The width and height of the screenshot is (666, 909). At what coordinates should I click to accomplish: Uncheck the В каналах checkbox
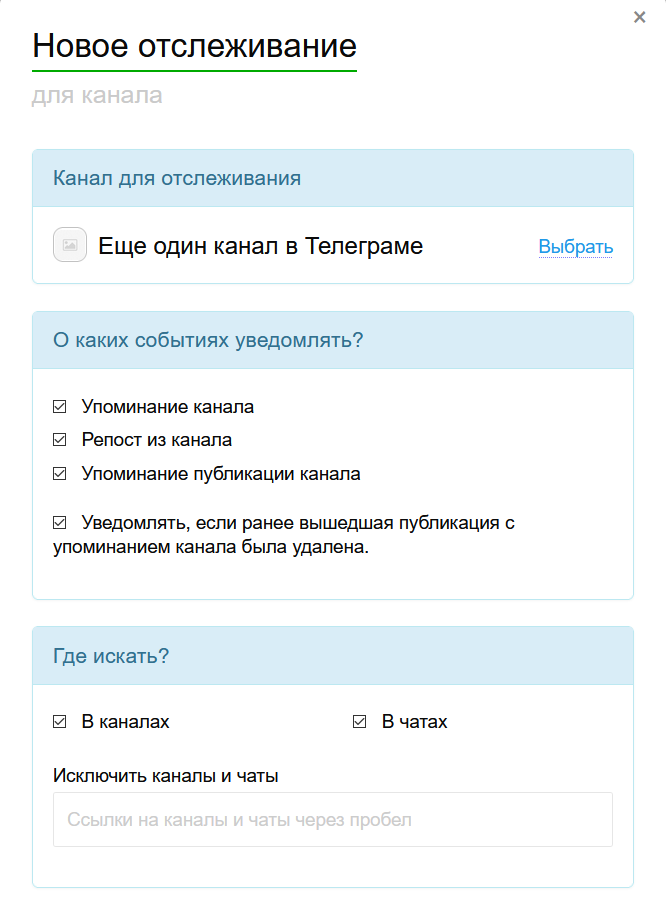click(60, 721)
